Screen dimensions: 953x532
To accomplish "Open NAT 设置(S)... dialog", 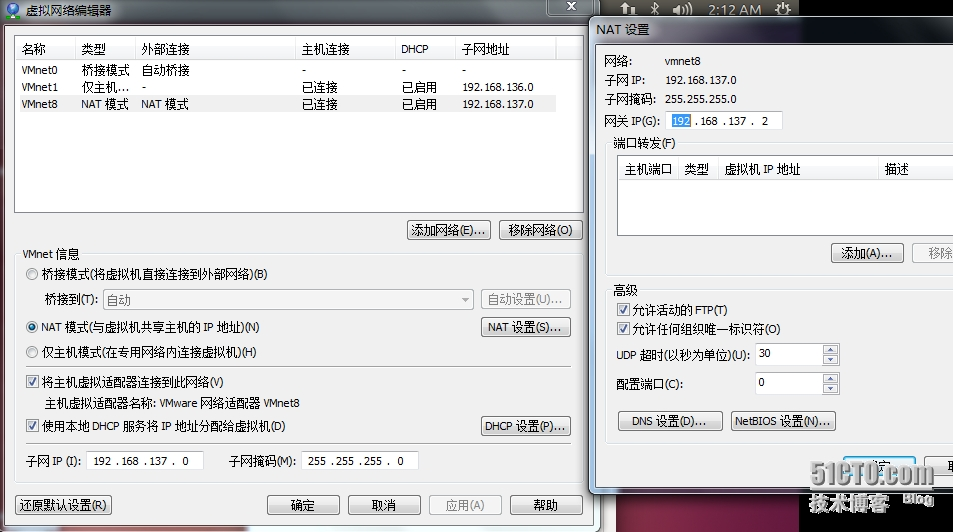I will click(x=526, y=327).
